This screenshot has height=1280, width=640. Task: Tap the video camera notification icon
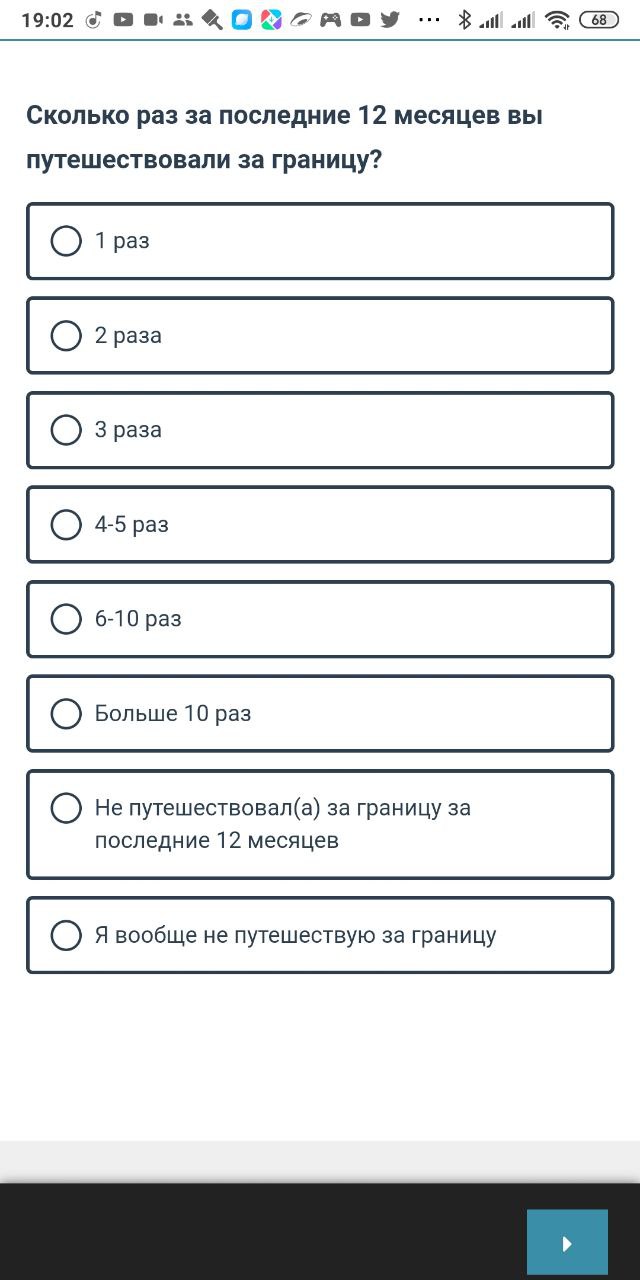(153, 19)
